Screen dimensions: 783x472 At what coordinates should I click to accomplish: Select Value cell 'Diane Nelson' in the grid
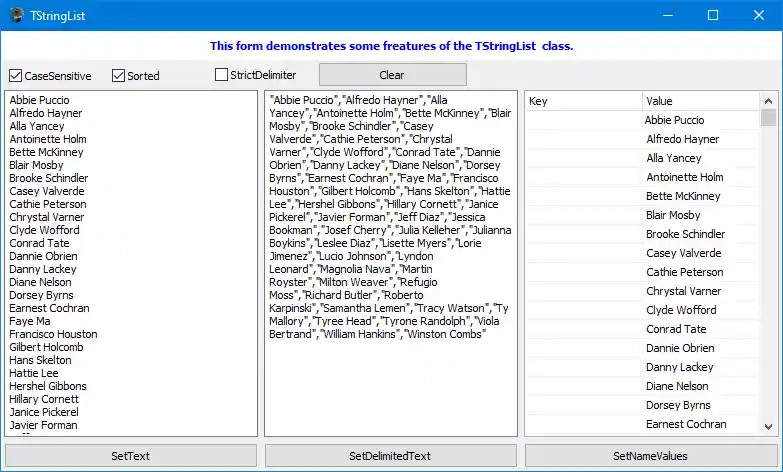701,386
